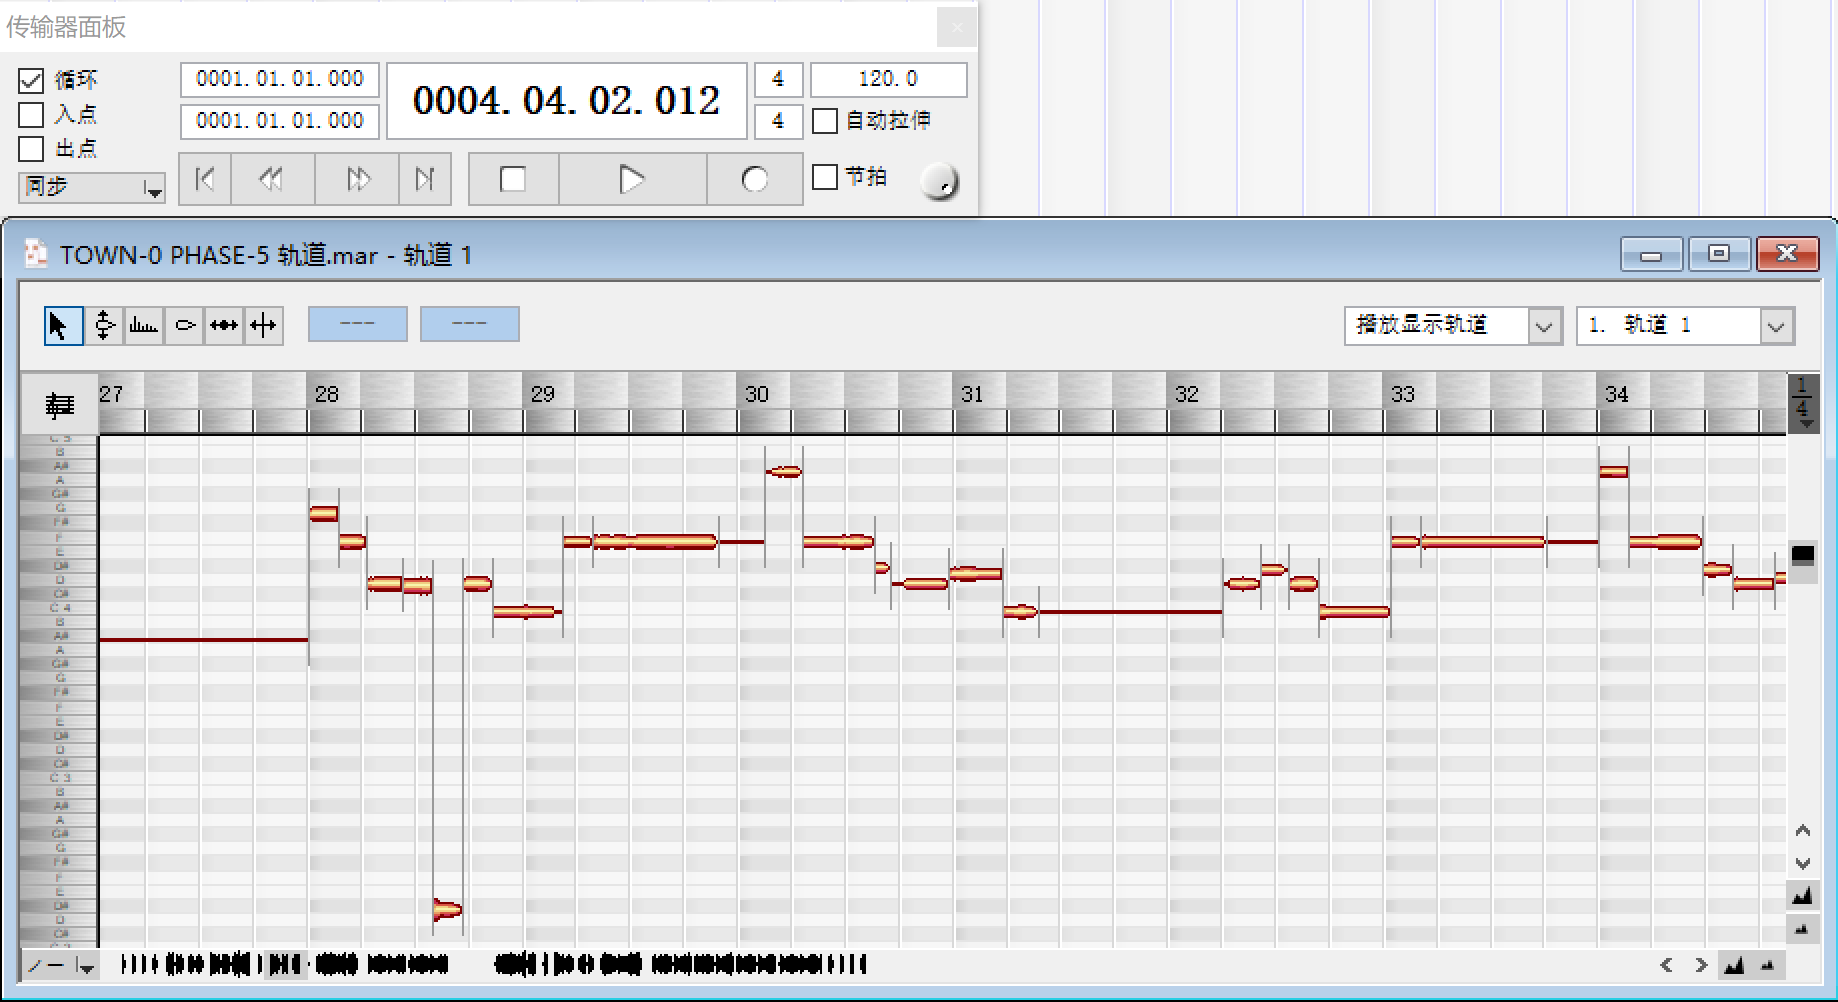This screenshot has height=1002, width=1838.
Task: Click the rewind transport button
Action: [272, 179]
